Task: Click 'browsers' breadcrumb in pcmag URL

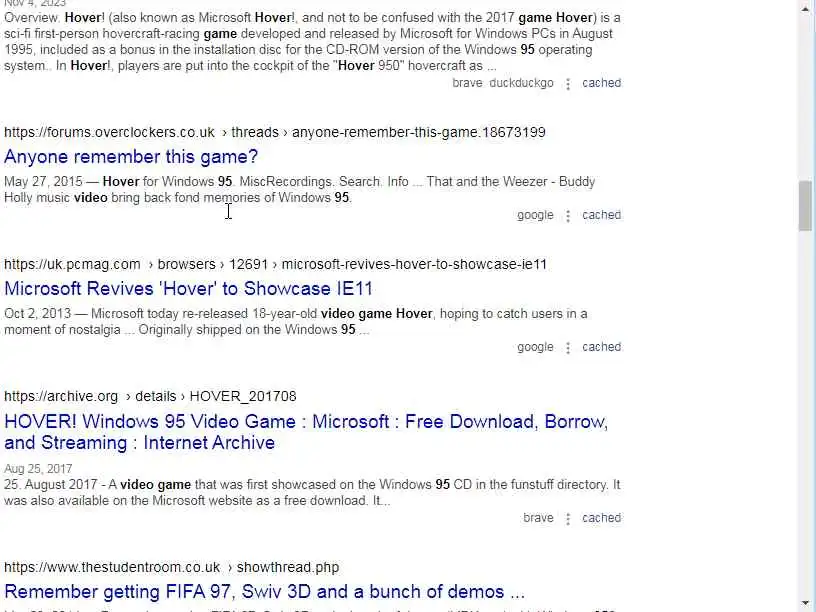Action: (x=186, y=264)
